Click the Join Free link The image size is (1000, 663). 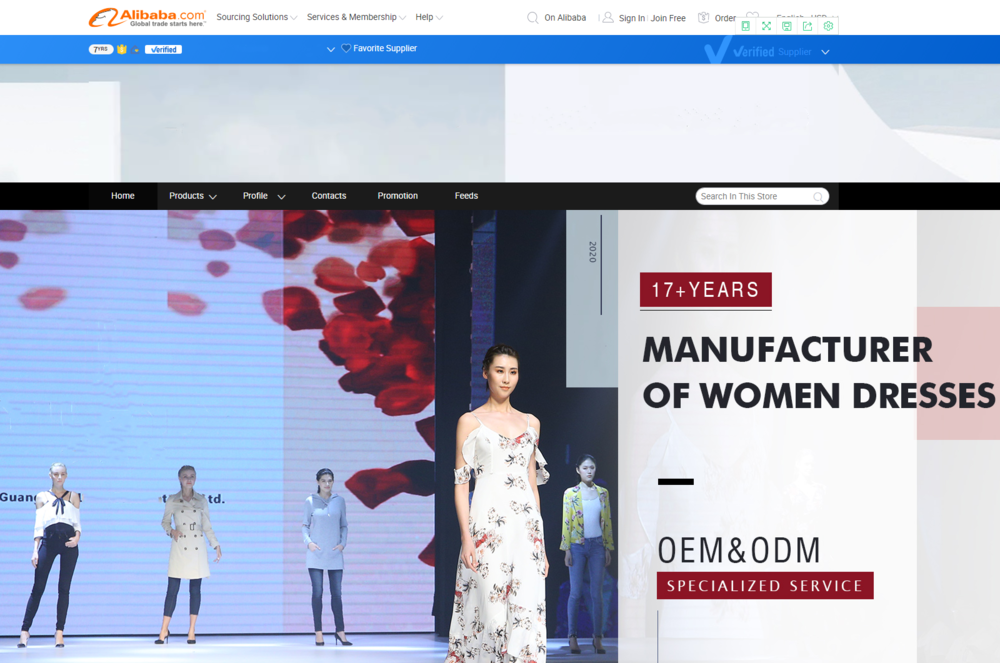point(668,18)
